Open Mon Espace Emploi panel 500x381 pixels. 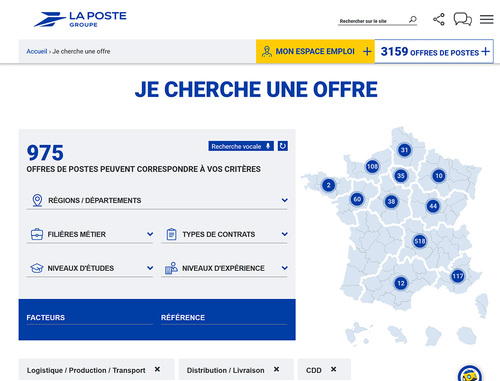coord(315,51)
